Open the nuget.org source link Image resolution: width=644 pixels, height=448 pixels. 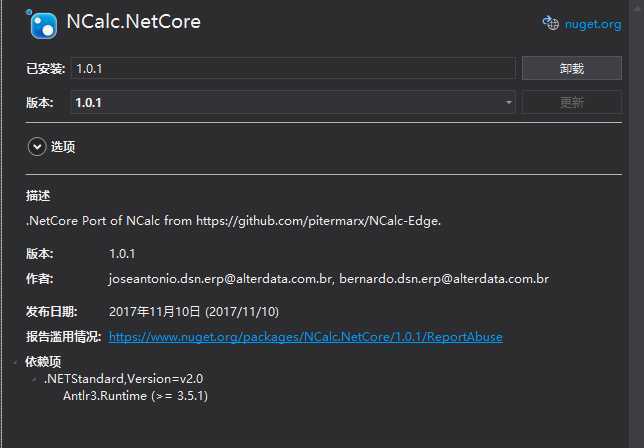coord(593,25)
